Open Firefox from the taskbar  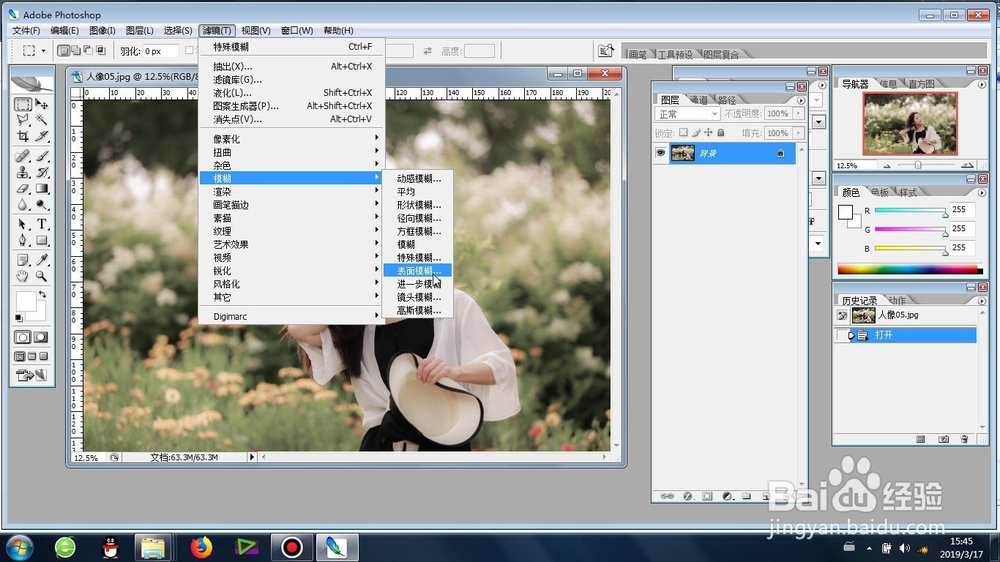[x=201, y=547]
